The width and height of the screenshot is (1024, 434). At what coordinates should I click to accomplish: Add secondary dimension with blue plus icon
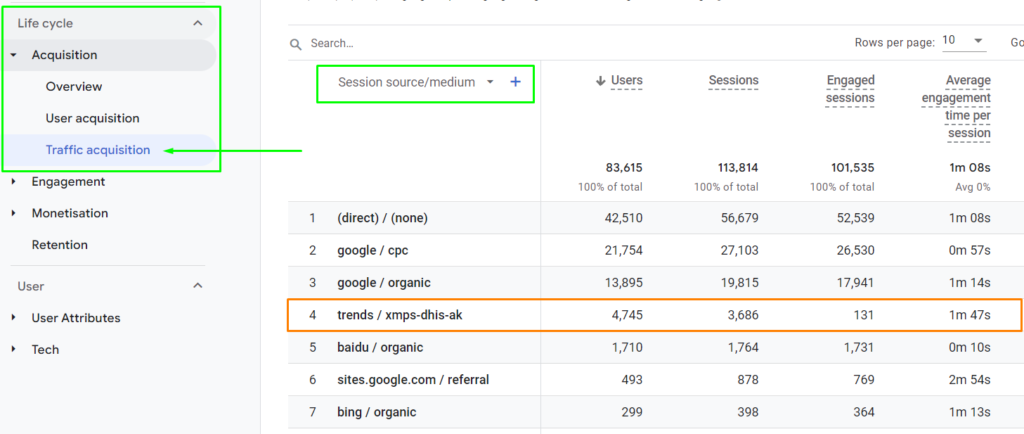pyautogui.click(x=515, y=82)
